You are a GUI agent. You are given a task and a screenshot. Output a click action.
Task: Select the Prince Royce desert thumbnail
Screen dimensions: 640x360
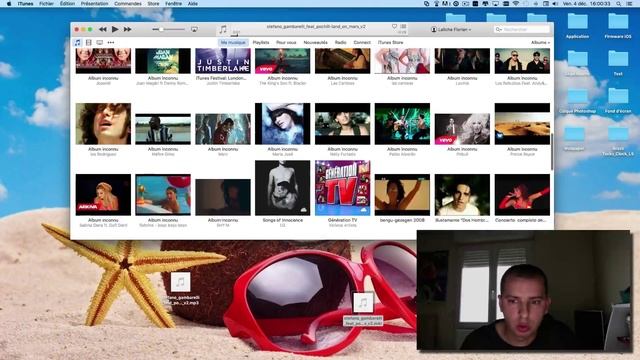pyautogui.click(x=522, y=124)
